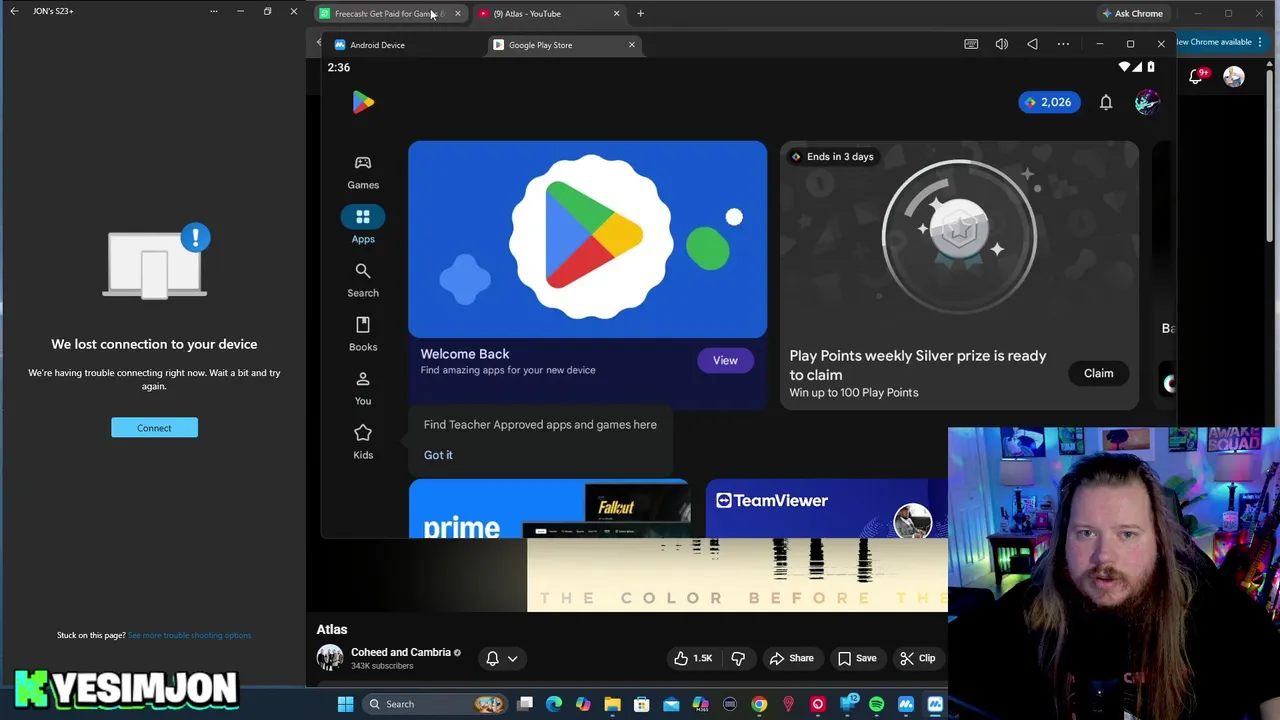Open File Explorer from taskbar

click(612, 704)
